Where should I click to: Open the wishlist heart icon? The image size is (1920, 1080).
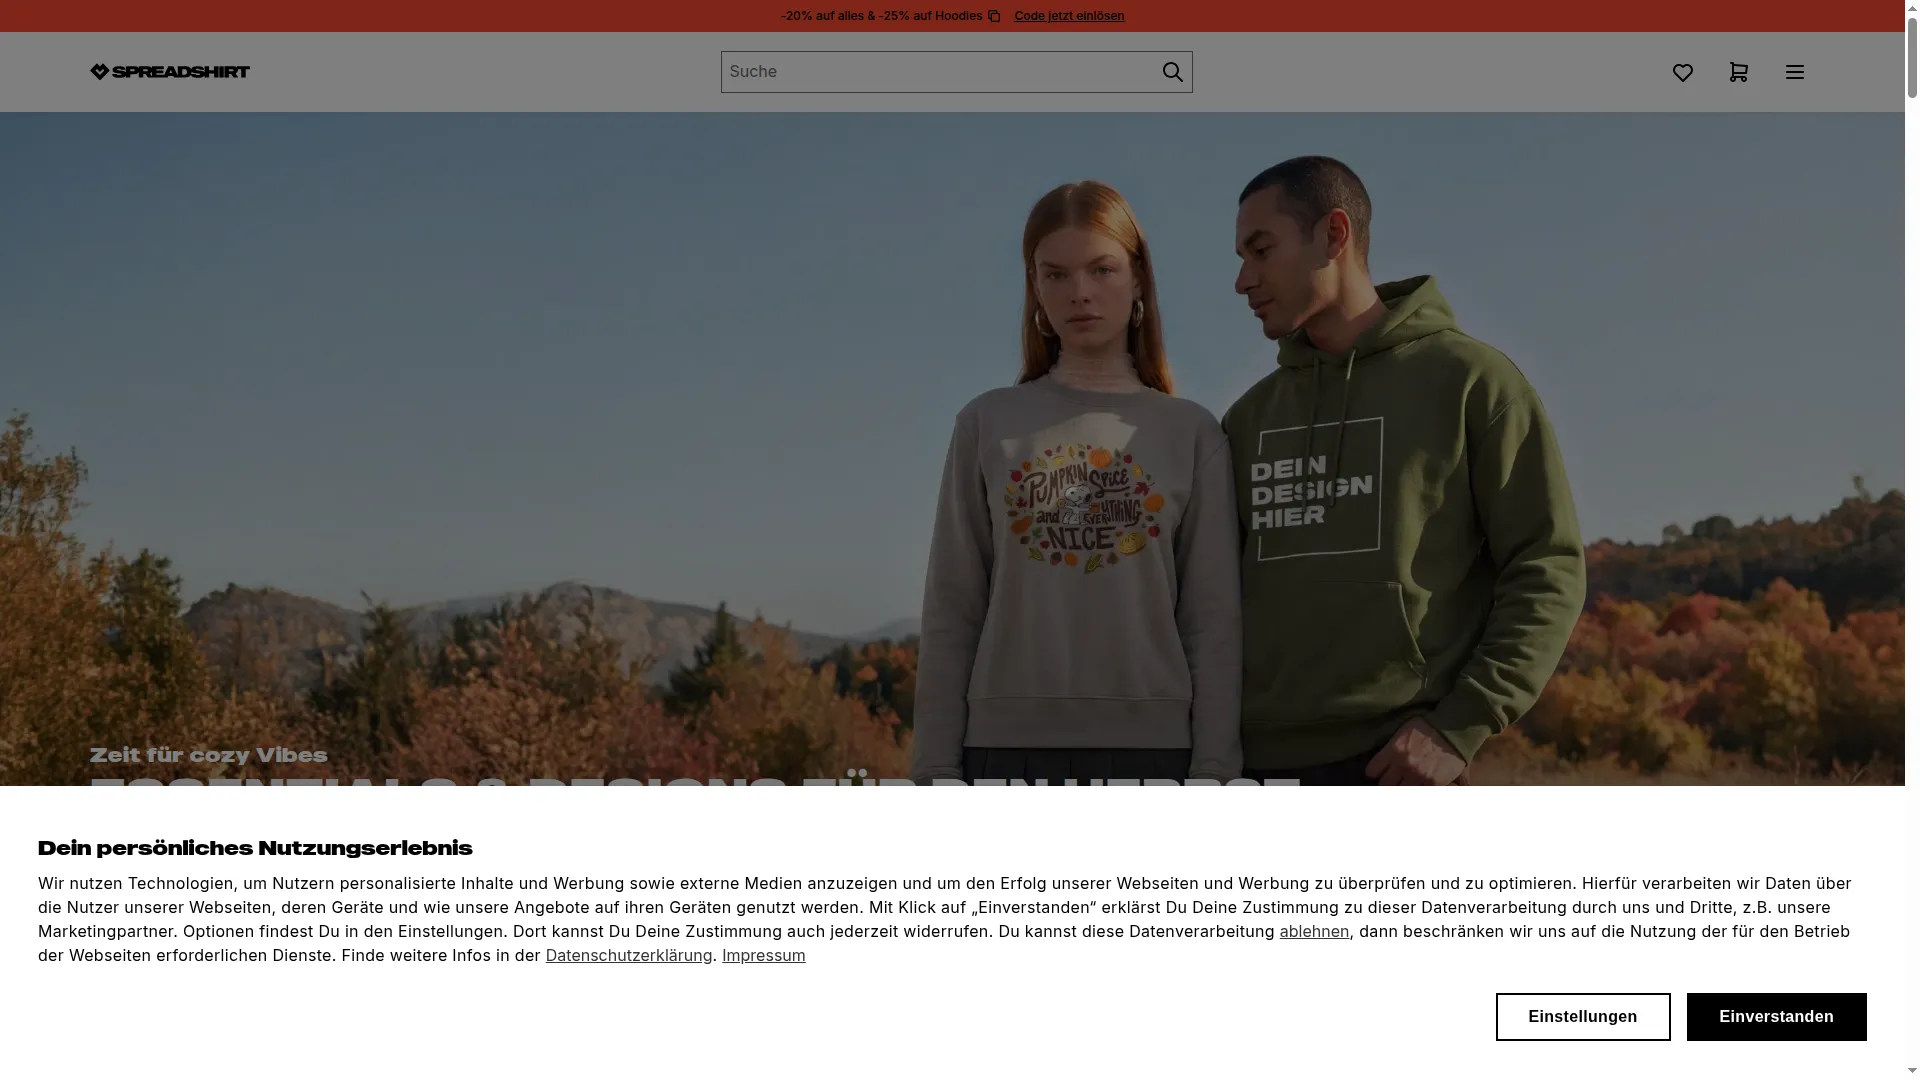pyautogui.click(x=1683, y=72)
